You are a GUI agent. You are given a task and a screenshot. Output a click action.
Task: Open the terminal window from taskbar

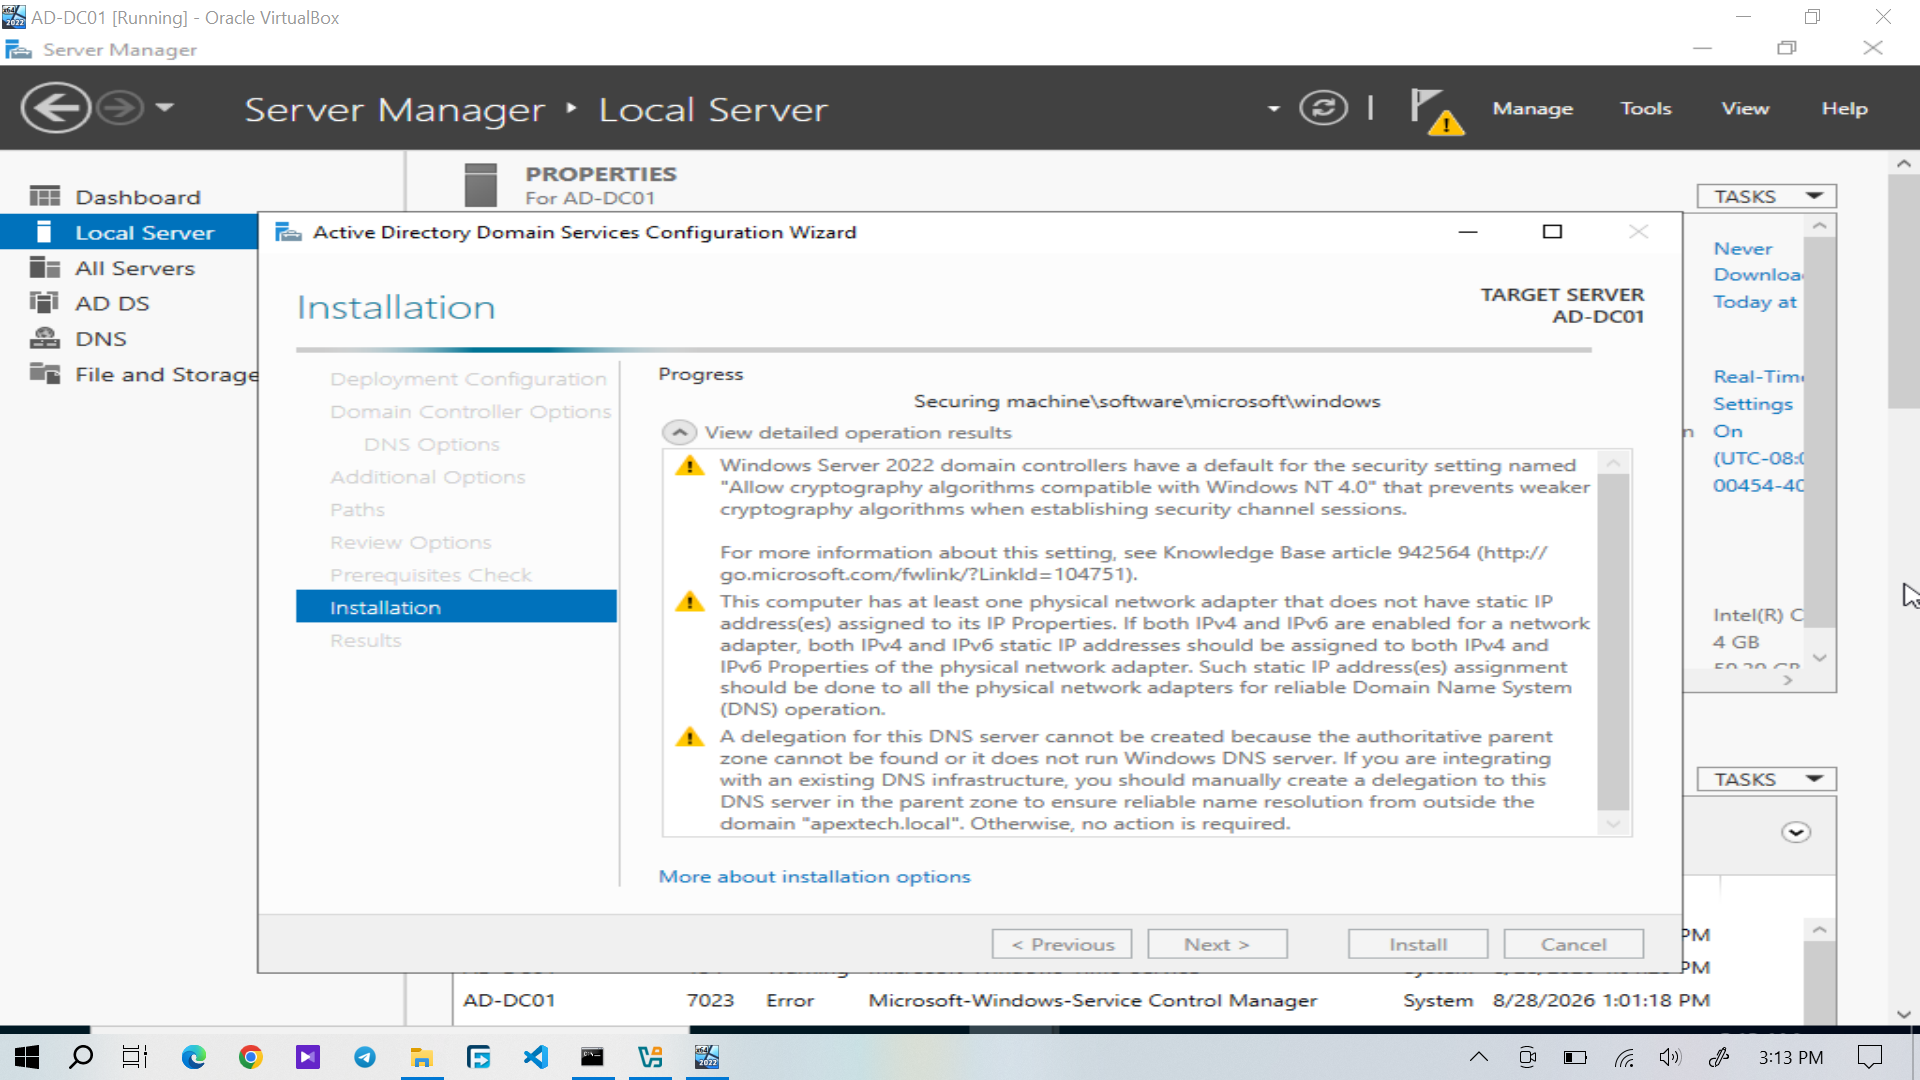(x=593, y=1057)
